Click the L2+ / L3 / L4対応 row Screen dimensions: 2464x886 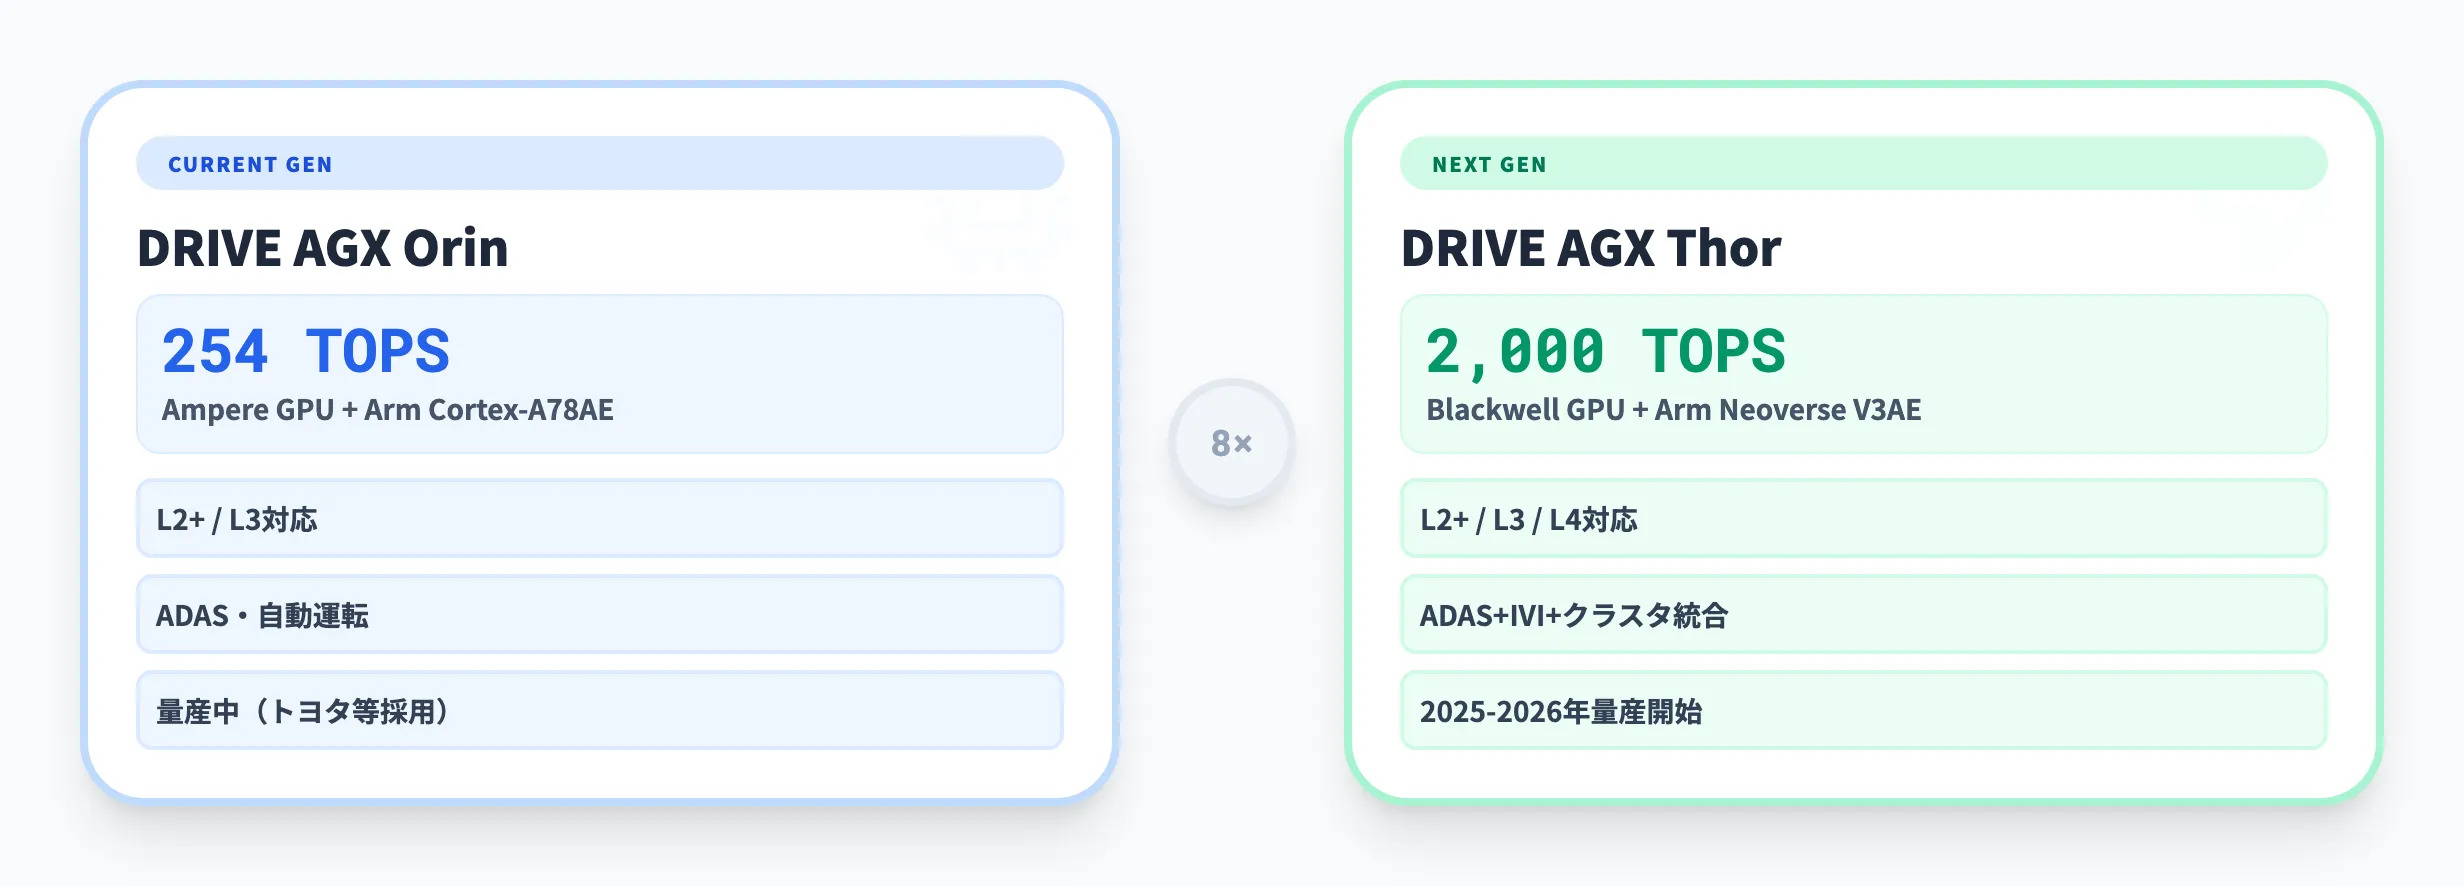(1864, 519)
